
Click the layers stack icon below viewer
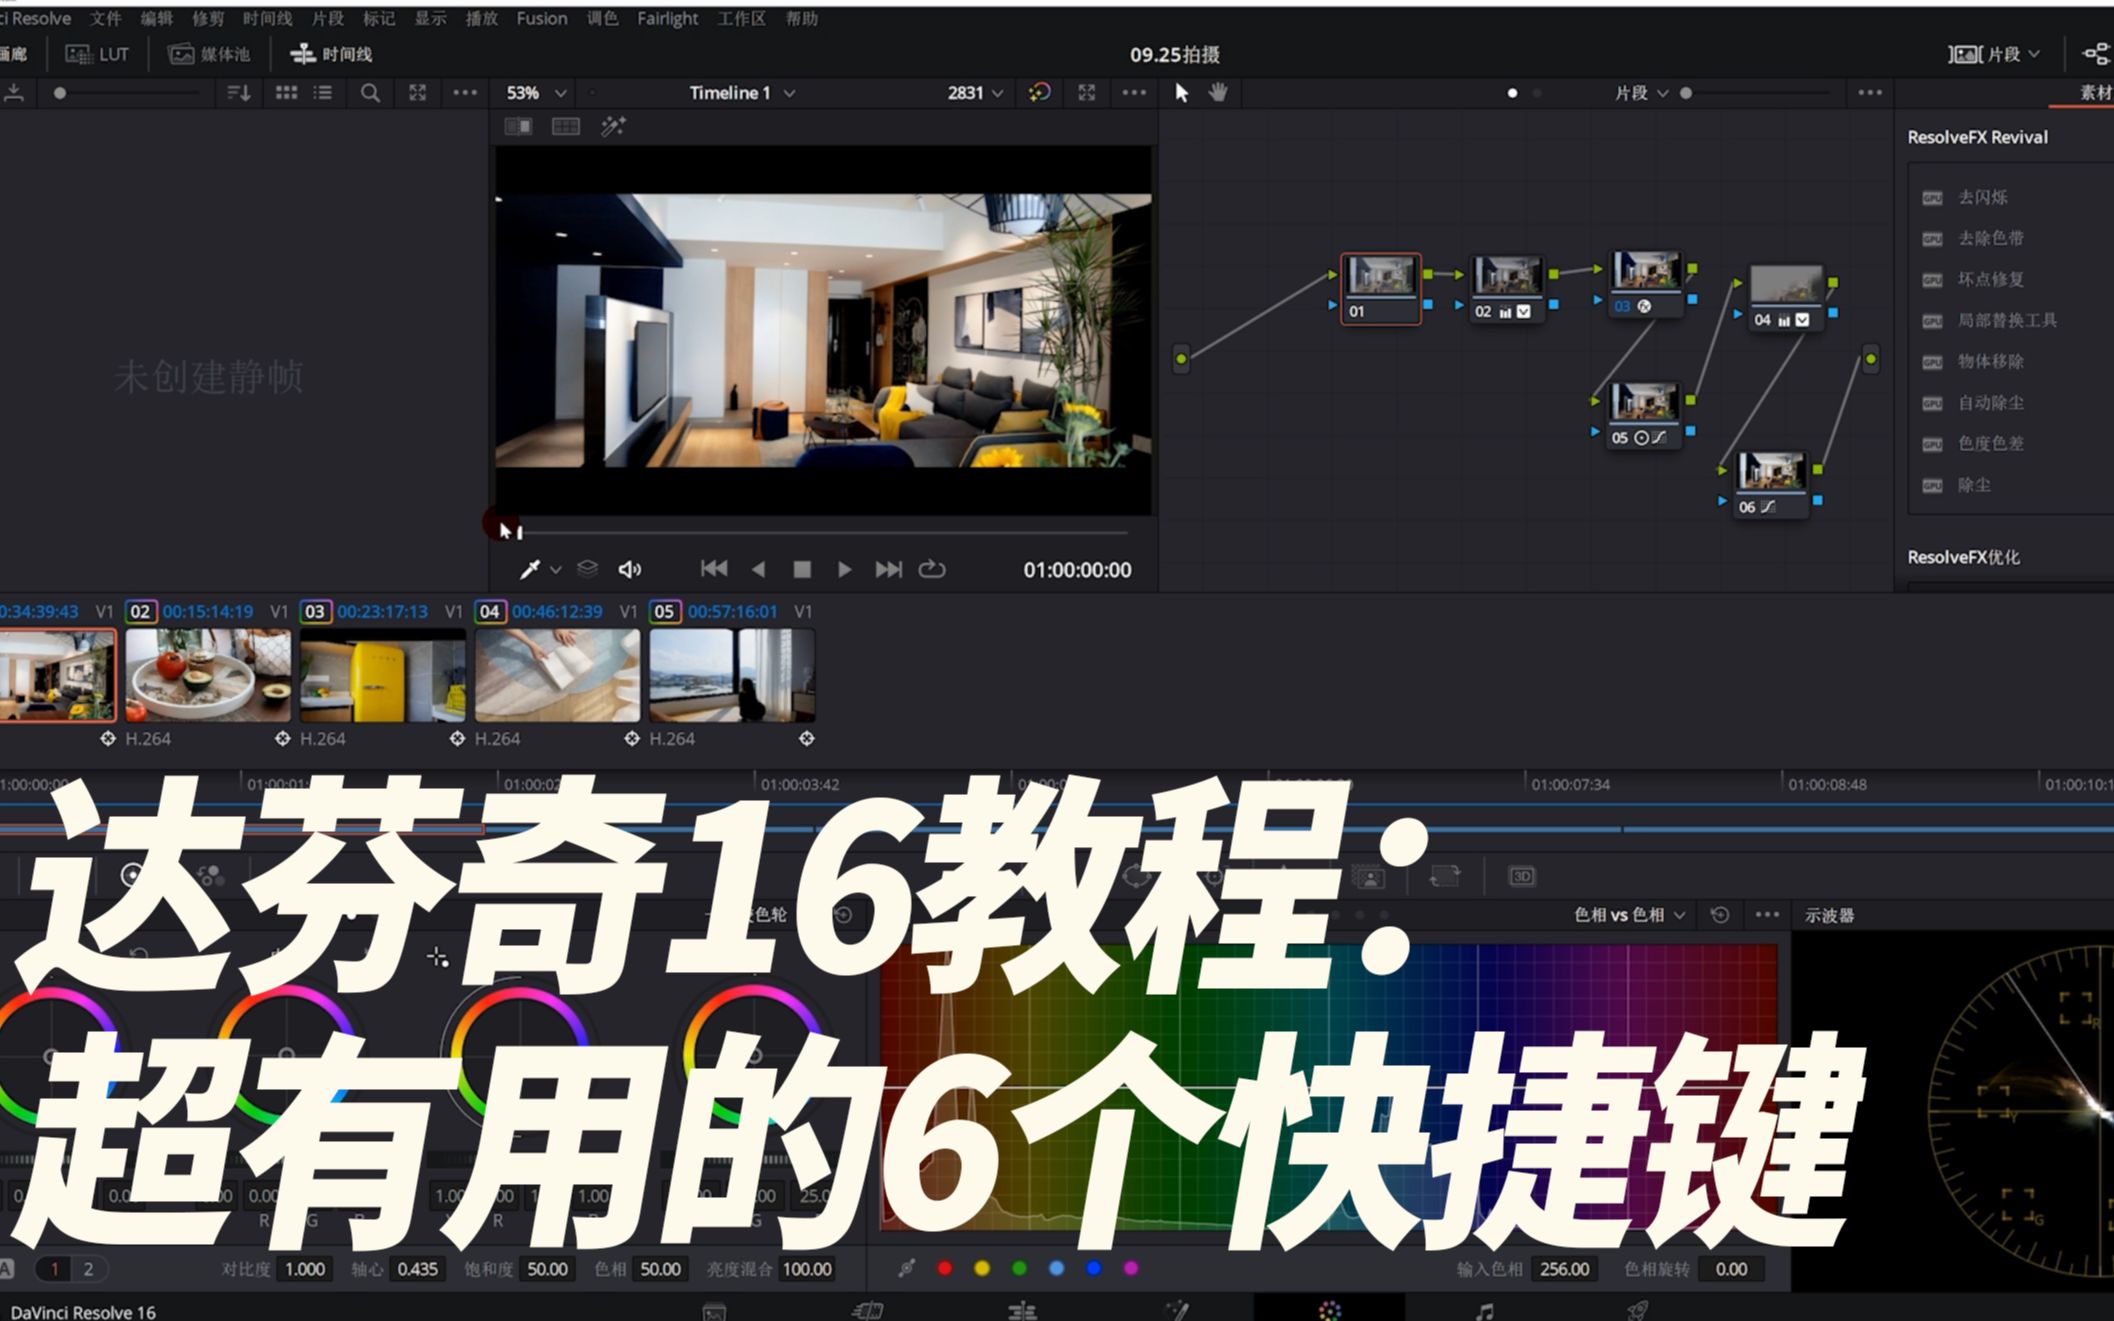point(588,569)
